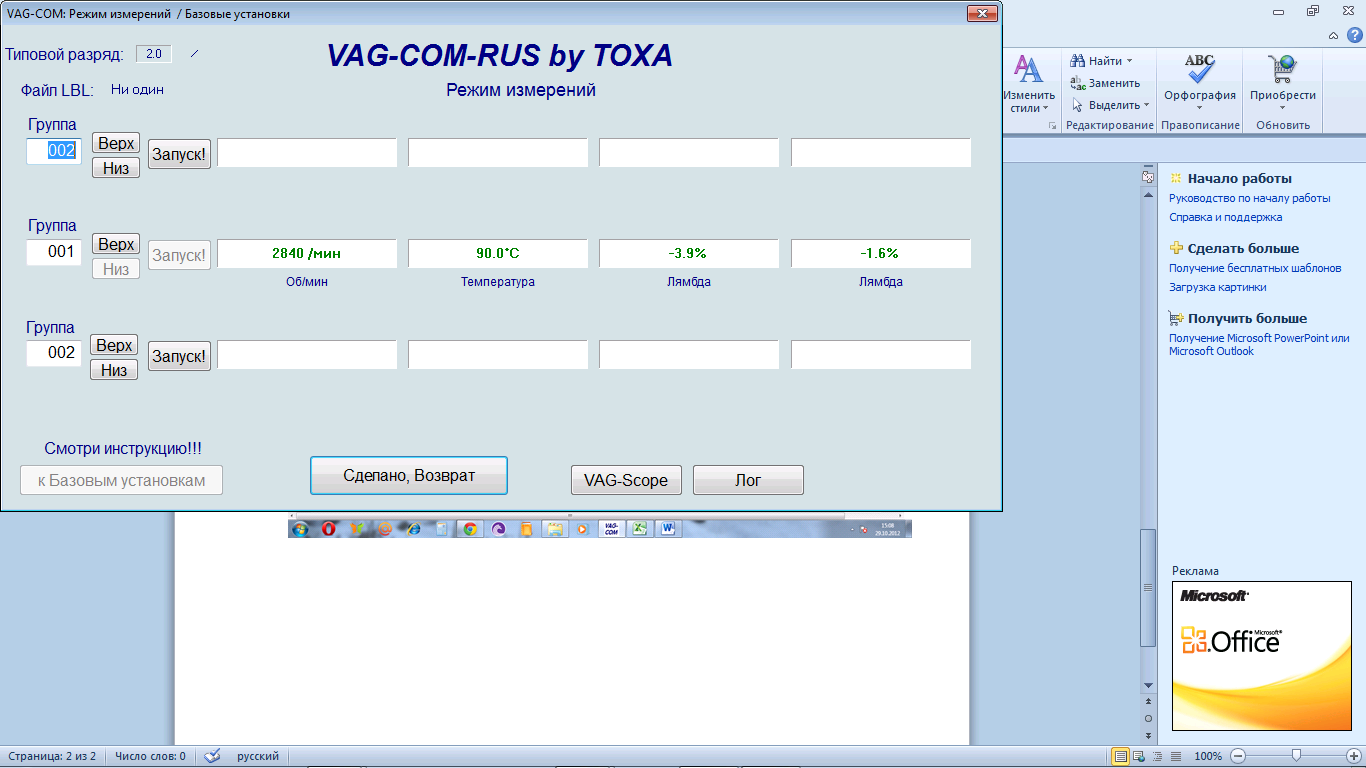
Task: Select Print Layout view button
Action: [1121, 756]
